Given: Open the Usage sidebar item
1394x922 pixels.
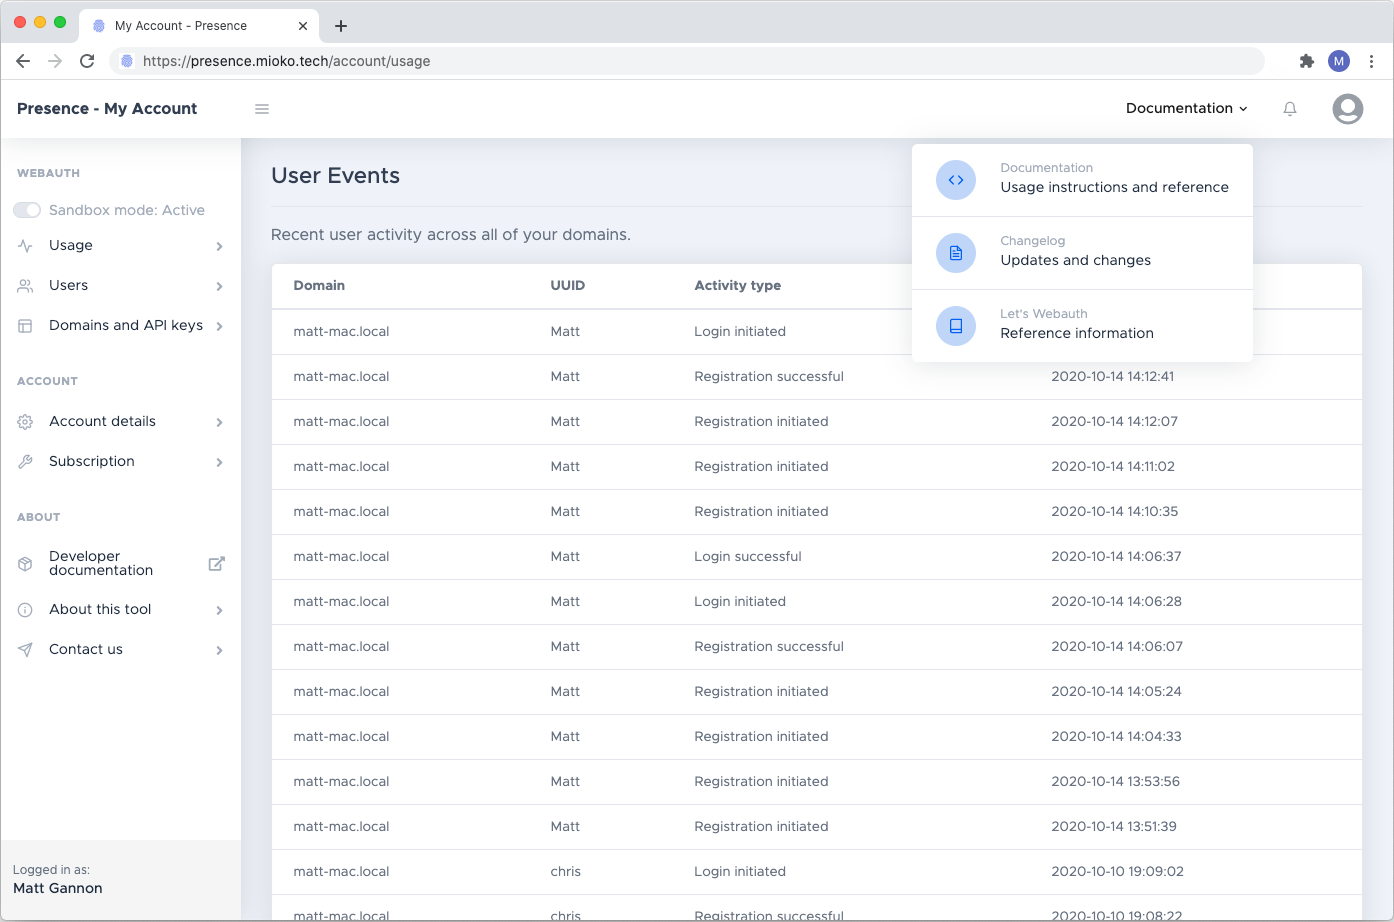Looking at the screenshot, I should coord(121,246).
